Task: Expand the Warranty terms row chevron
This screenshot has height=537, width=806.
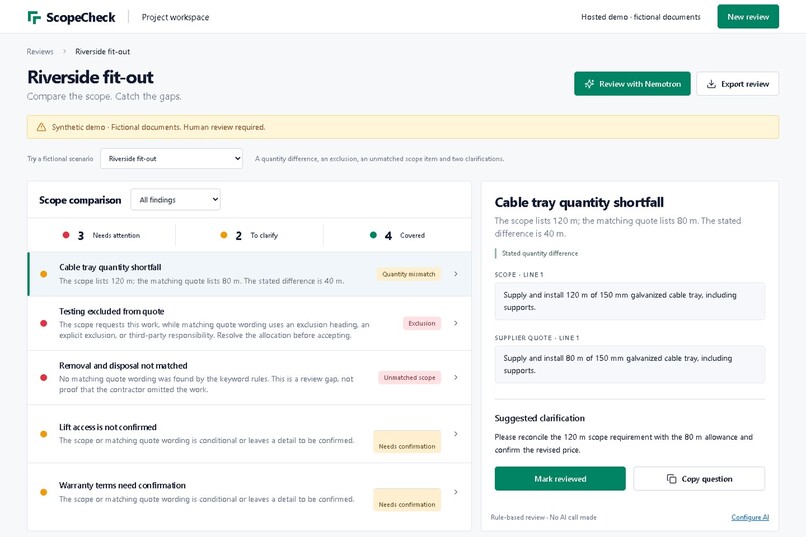Action: click(x=456, y=492)
